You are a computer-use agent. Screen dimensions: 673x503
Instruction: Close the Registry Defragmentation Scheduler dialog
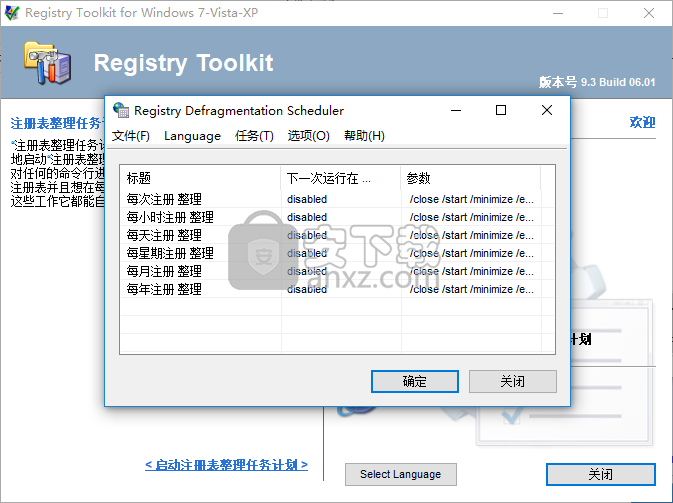tap(547, 110)
